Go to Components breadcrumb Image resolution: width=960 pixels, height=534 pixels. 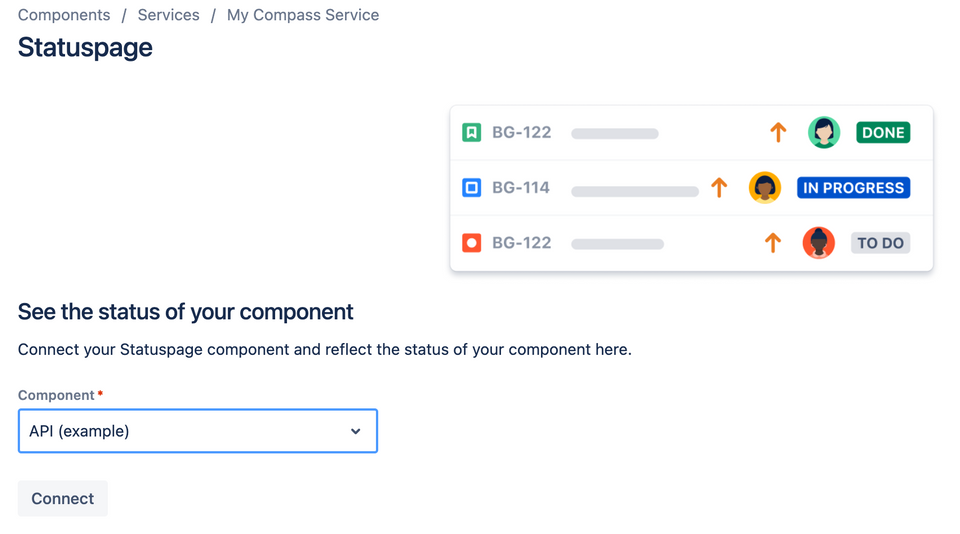click(64, 15)
